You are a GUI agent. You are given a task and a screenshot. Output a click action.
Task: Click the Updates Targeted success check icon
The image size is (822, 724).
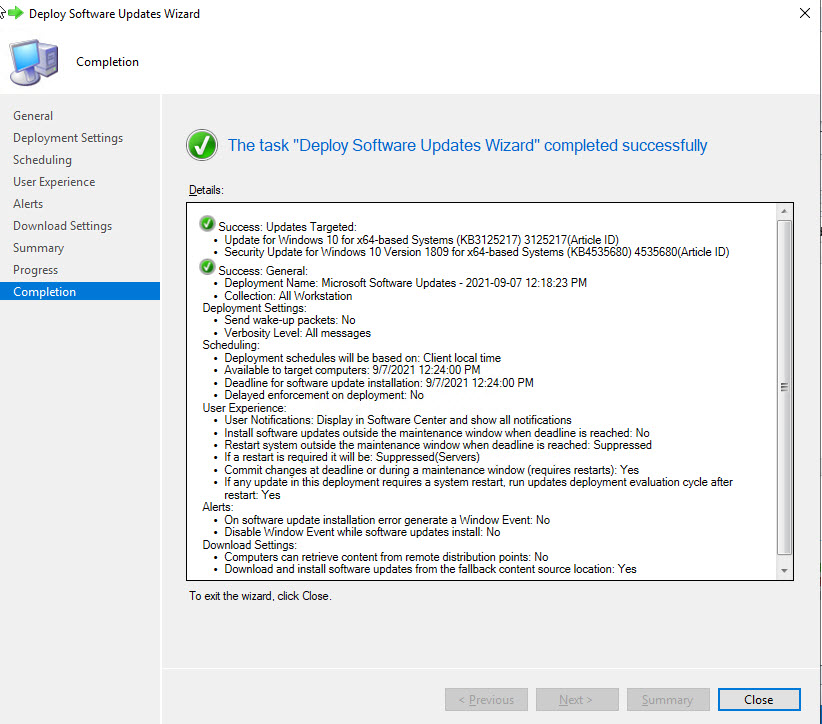[x=207, y=224]
